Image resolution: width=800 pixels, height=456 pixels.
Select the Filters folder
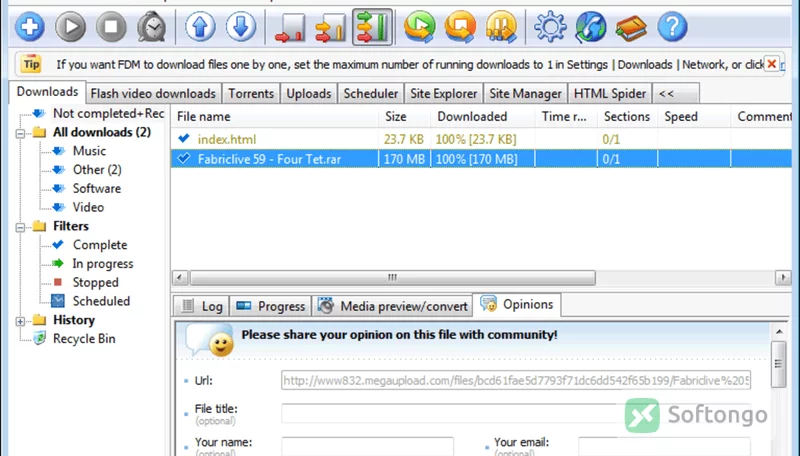70,226
